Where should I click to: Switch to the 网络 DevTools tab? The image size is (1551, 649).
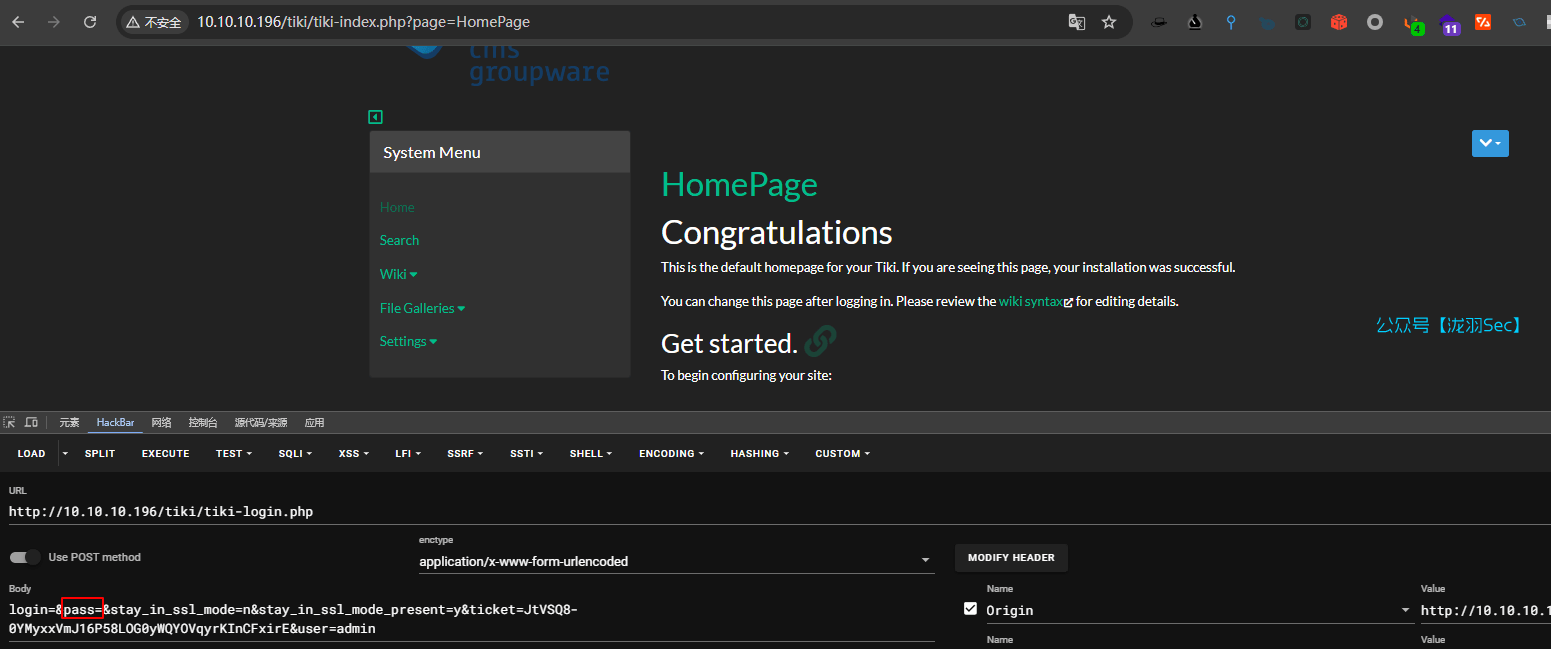click(x=161, y=423)
